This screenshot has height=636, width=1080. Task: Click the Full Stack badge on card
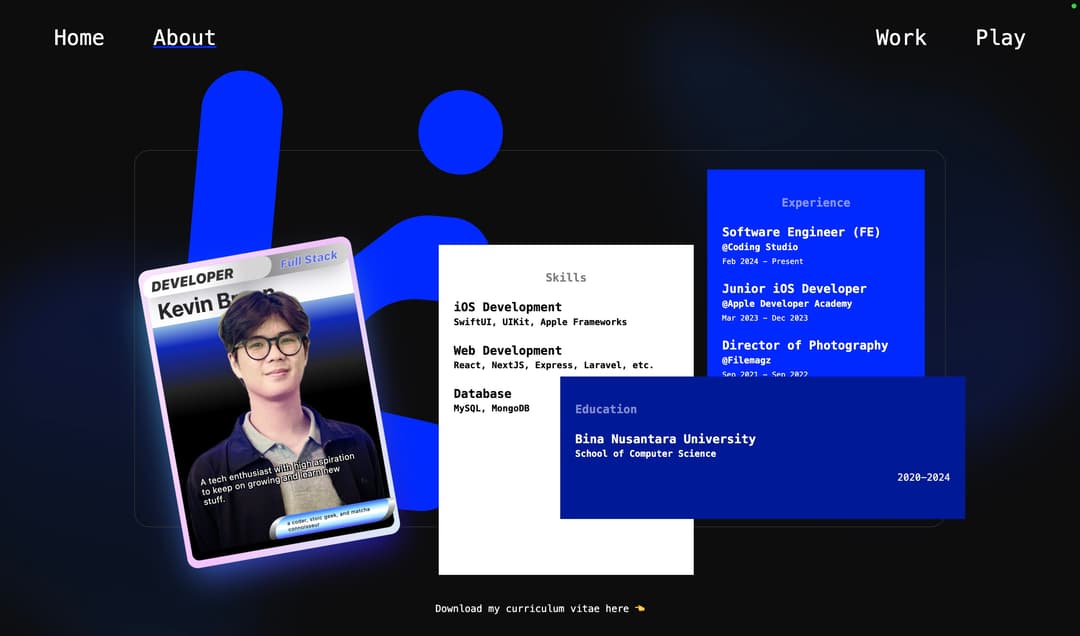coord(309,259)
